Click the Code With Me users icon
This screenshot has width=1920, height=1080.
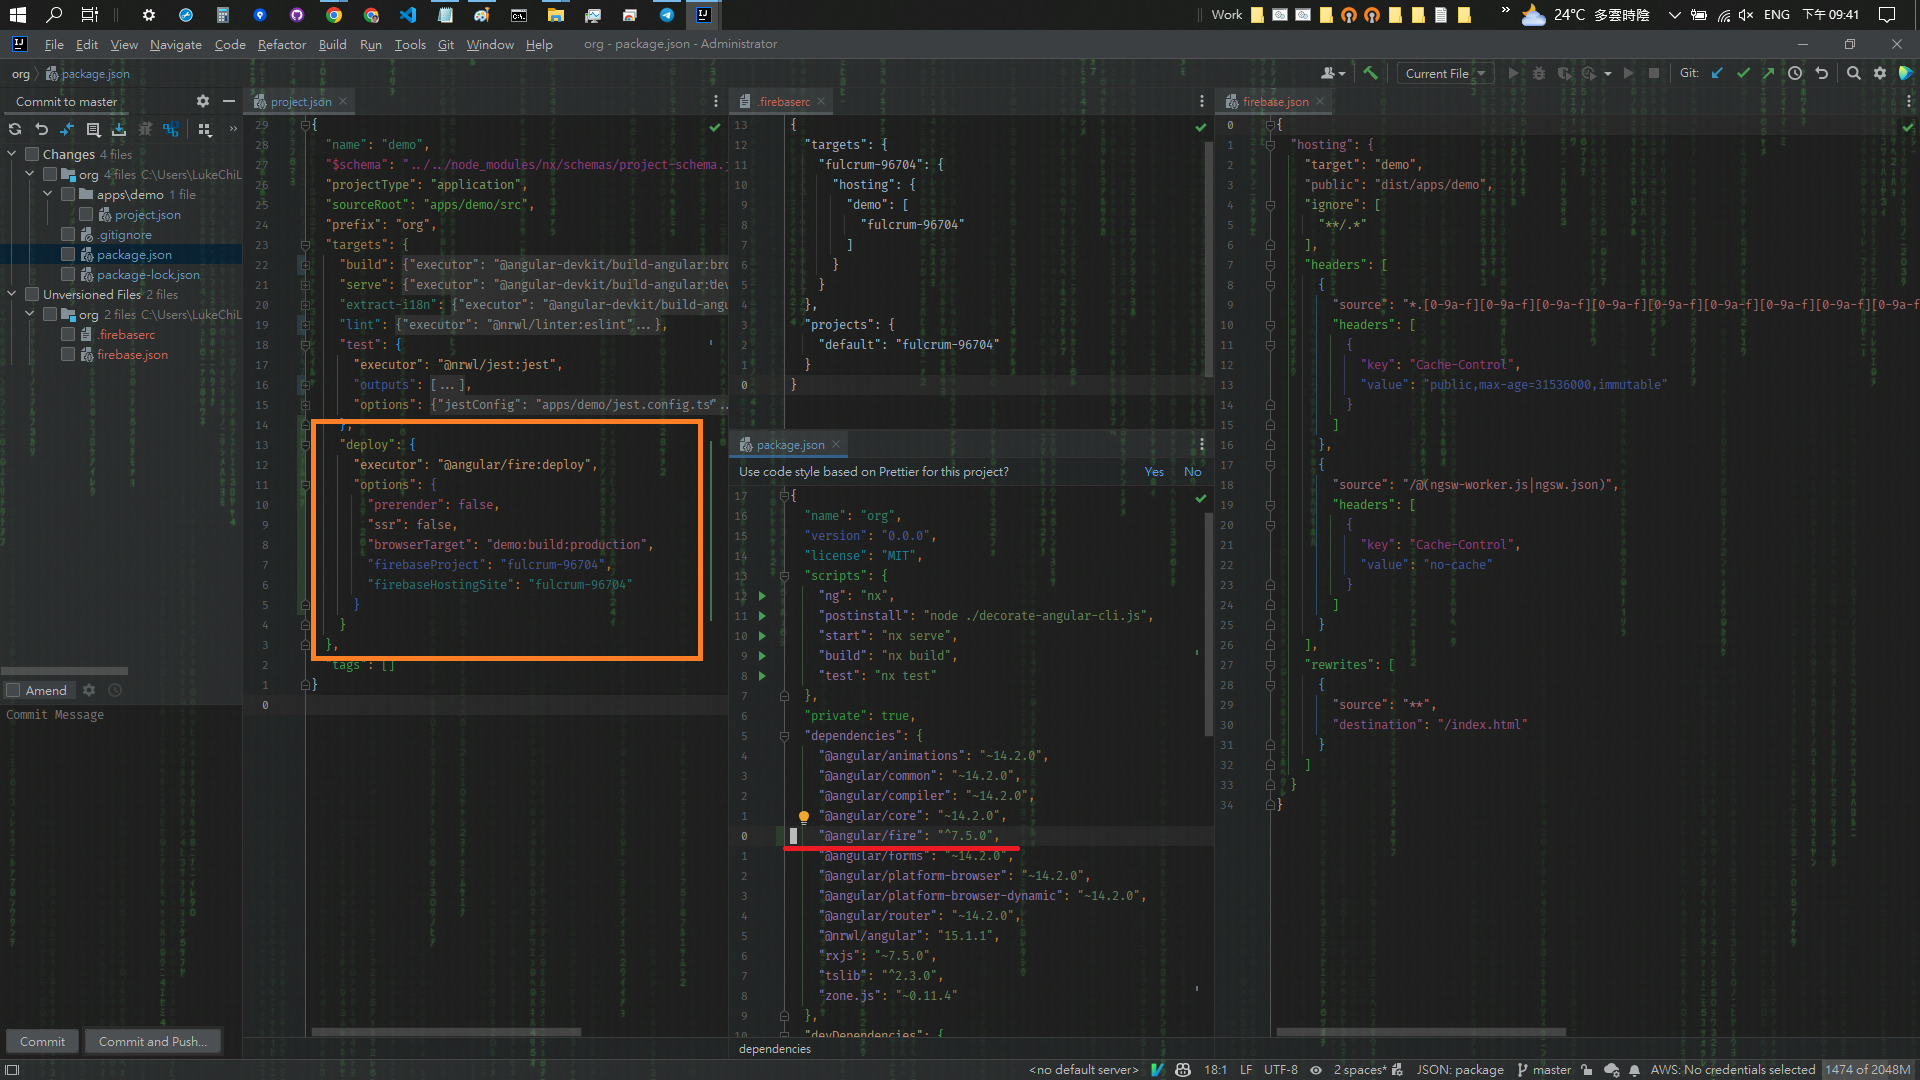pyautogui.click(x=1332, y=73)
